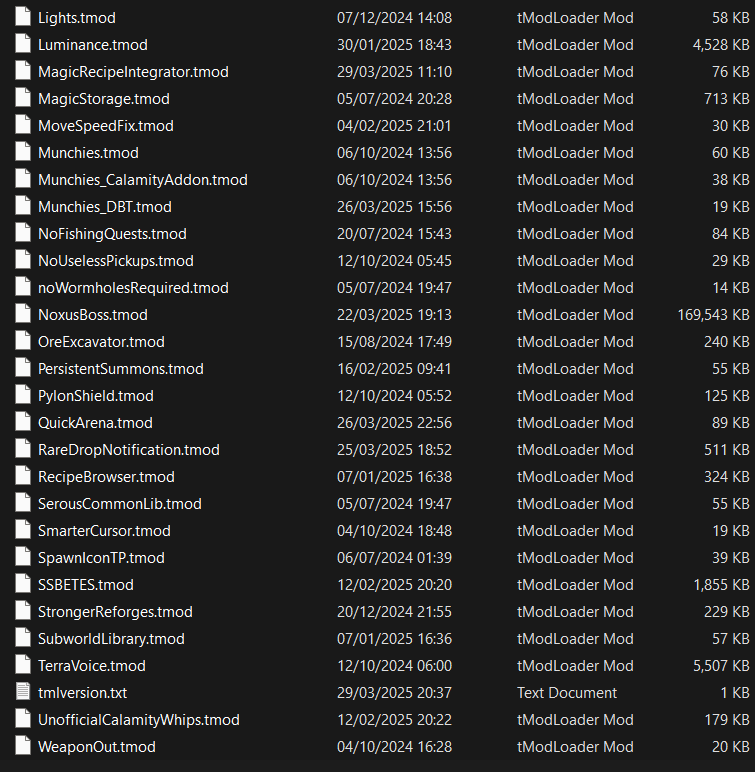The width and height of the screenshot is (755, 772).
Task: Select the PylonShield.tmod file name
Action: pos(96,396)
